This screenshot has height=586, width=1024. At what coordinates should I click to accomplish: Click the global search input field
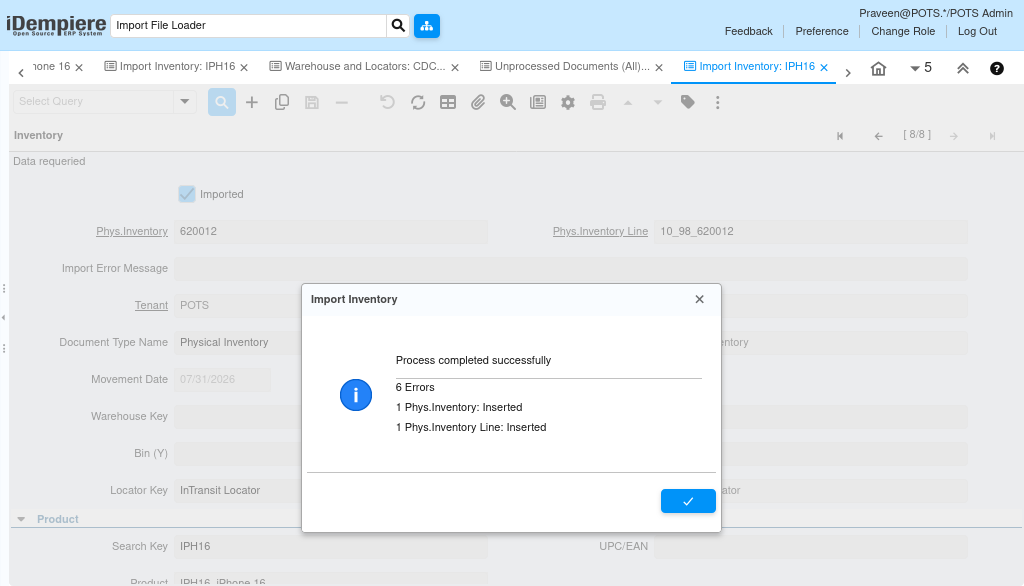(x=249, y=25)
